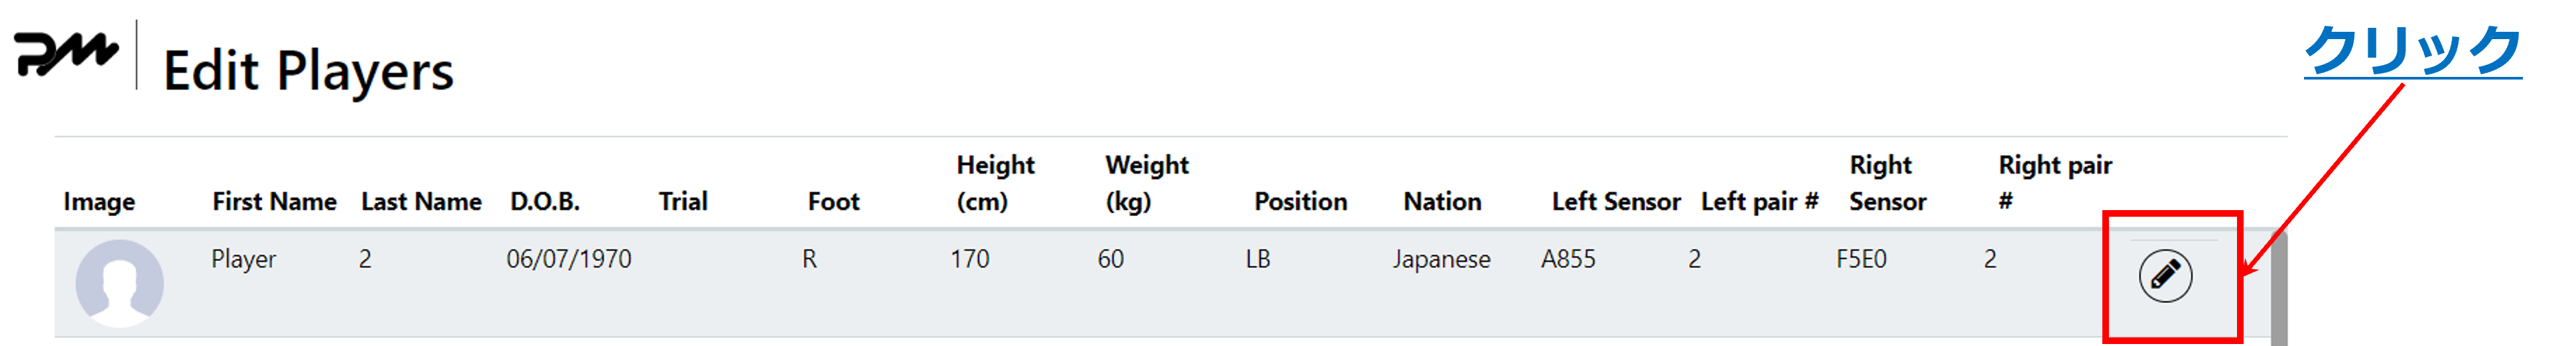This screenshot has width=2576, height=346.
Task: Open the player avatar image
Action: [x=120, y=283]
